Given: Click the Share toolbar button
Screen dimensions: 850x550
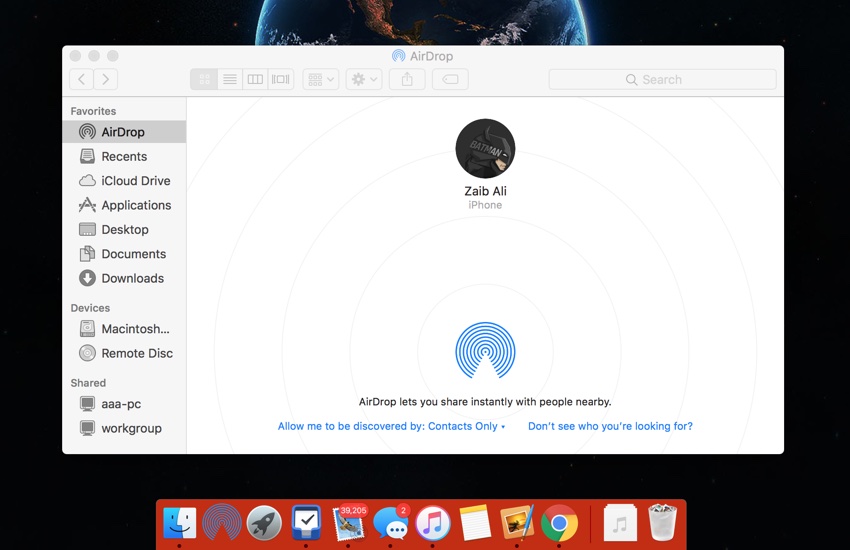Looking at the screenshot, I should 407,79.
